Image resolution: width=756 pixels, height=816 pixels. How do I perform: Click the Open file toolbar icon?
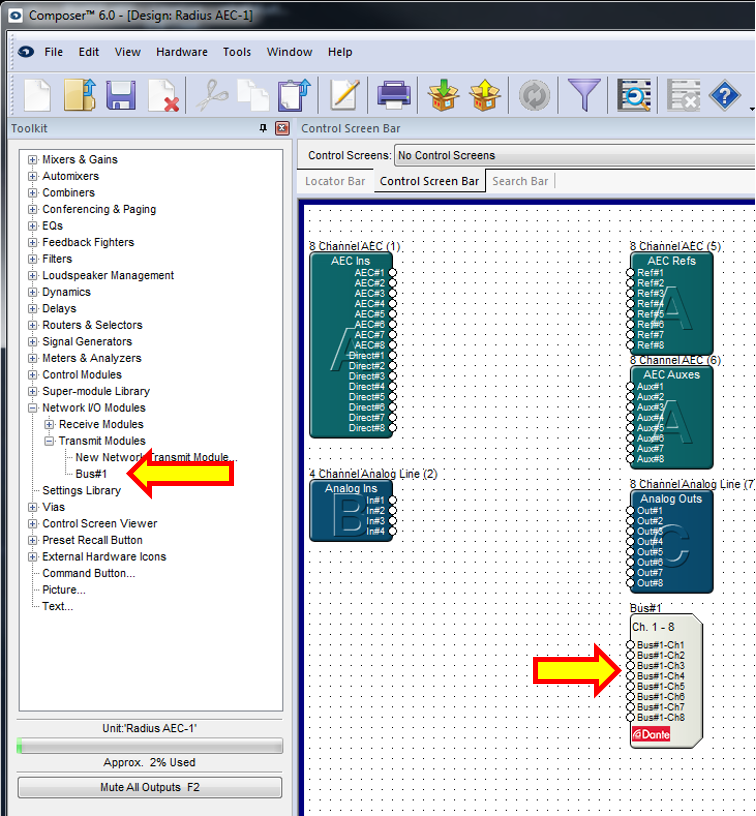pyautogui.click(x=80, y=95)
